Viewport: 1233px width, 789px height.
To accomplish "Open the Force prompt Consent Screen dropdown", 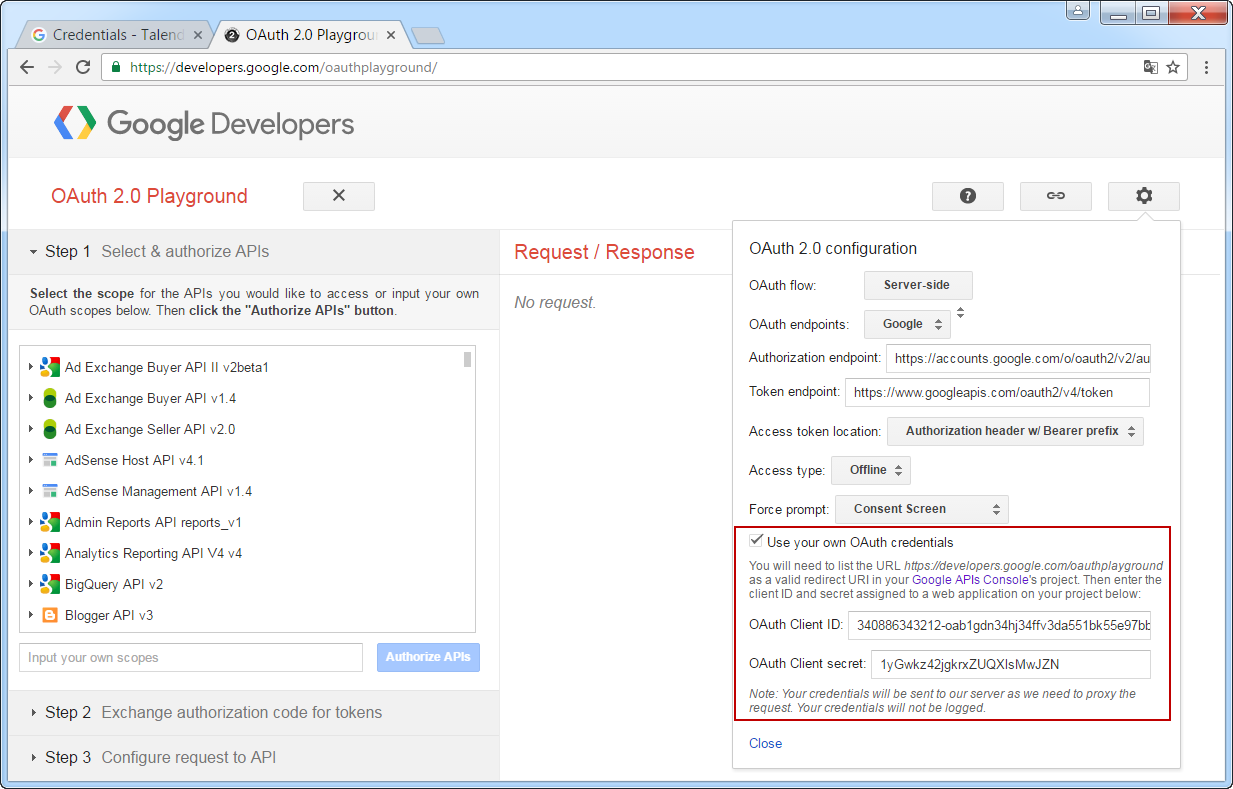I will click(921, 509).
